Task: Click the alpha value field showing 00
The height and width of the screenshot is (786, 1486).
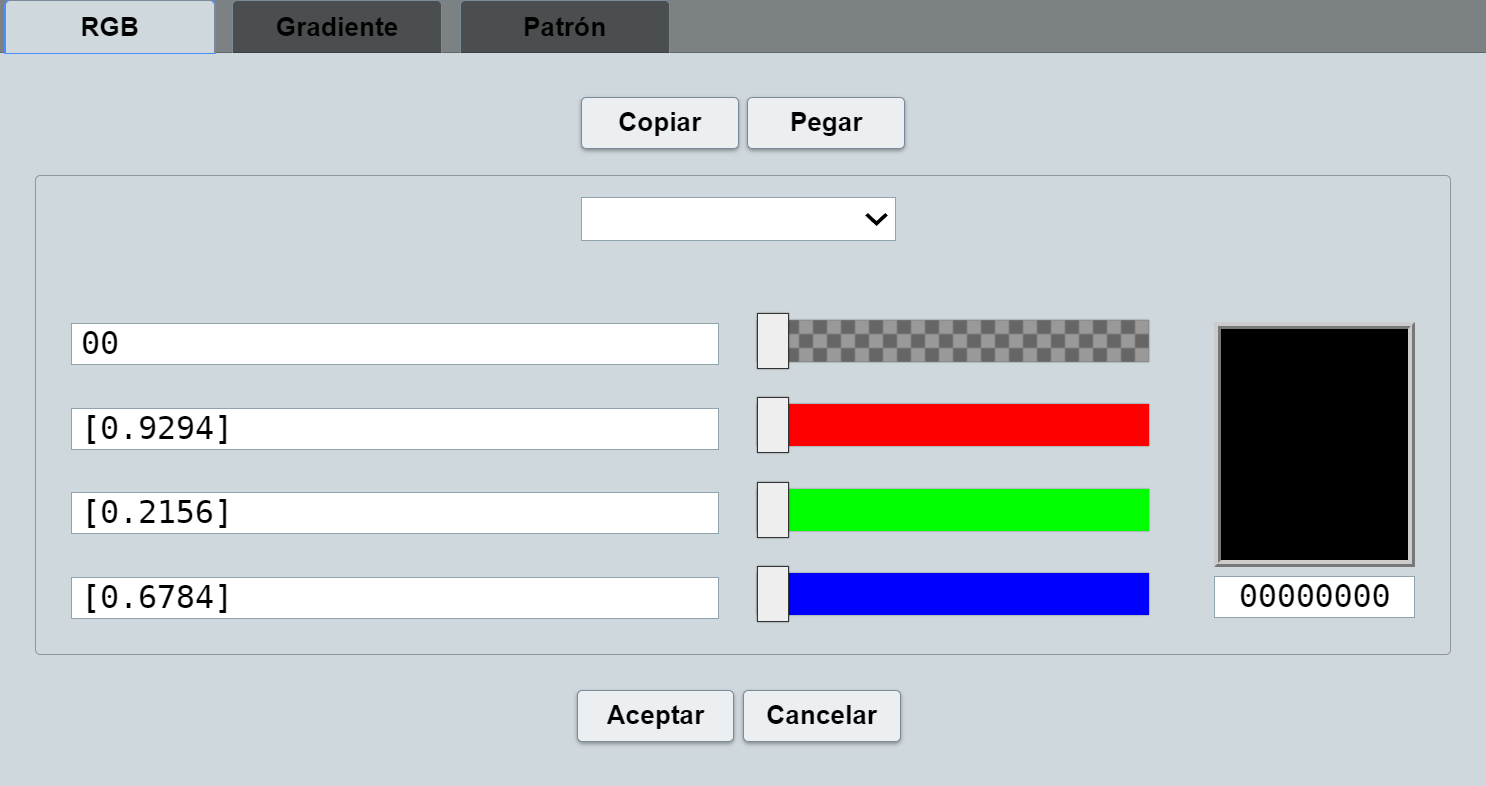Action: coord(395,344)
